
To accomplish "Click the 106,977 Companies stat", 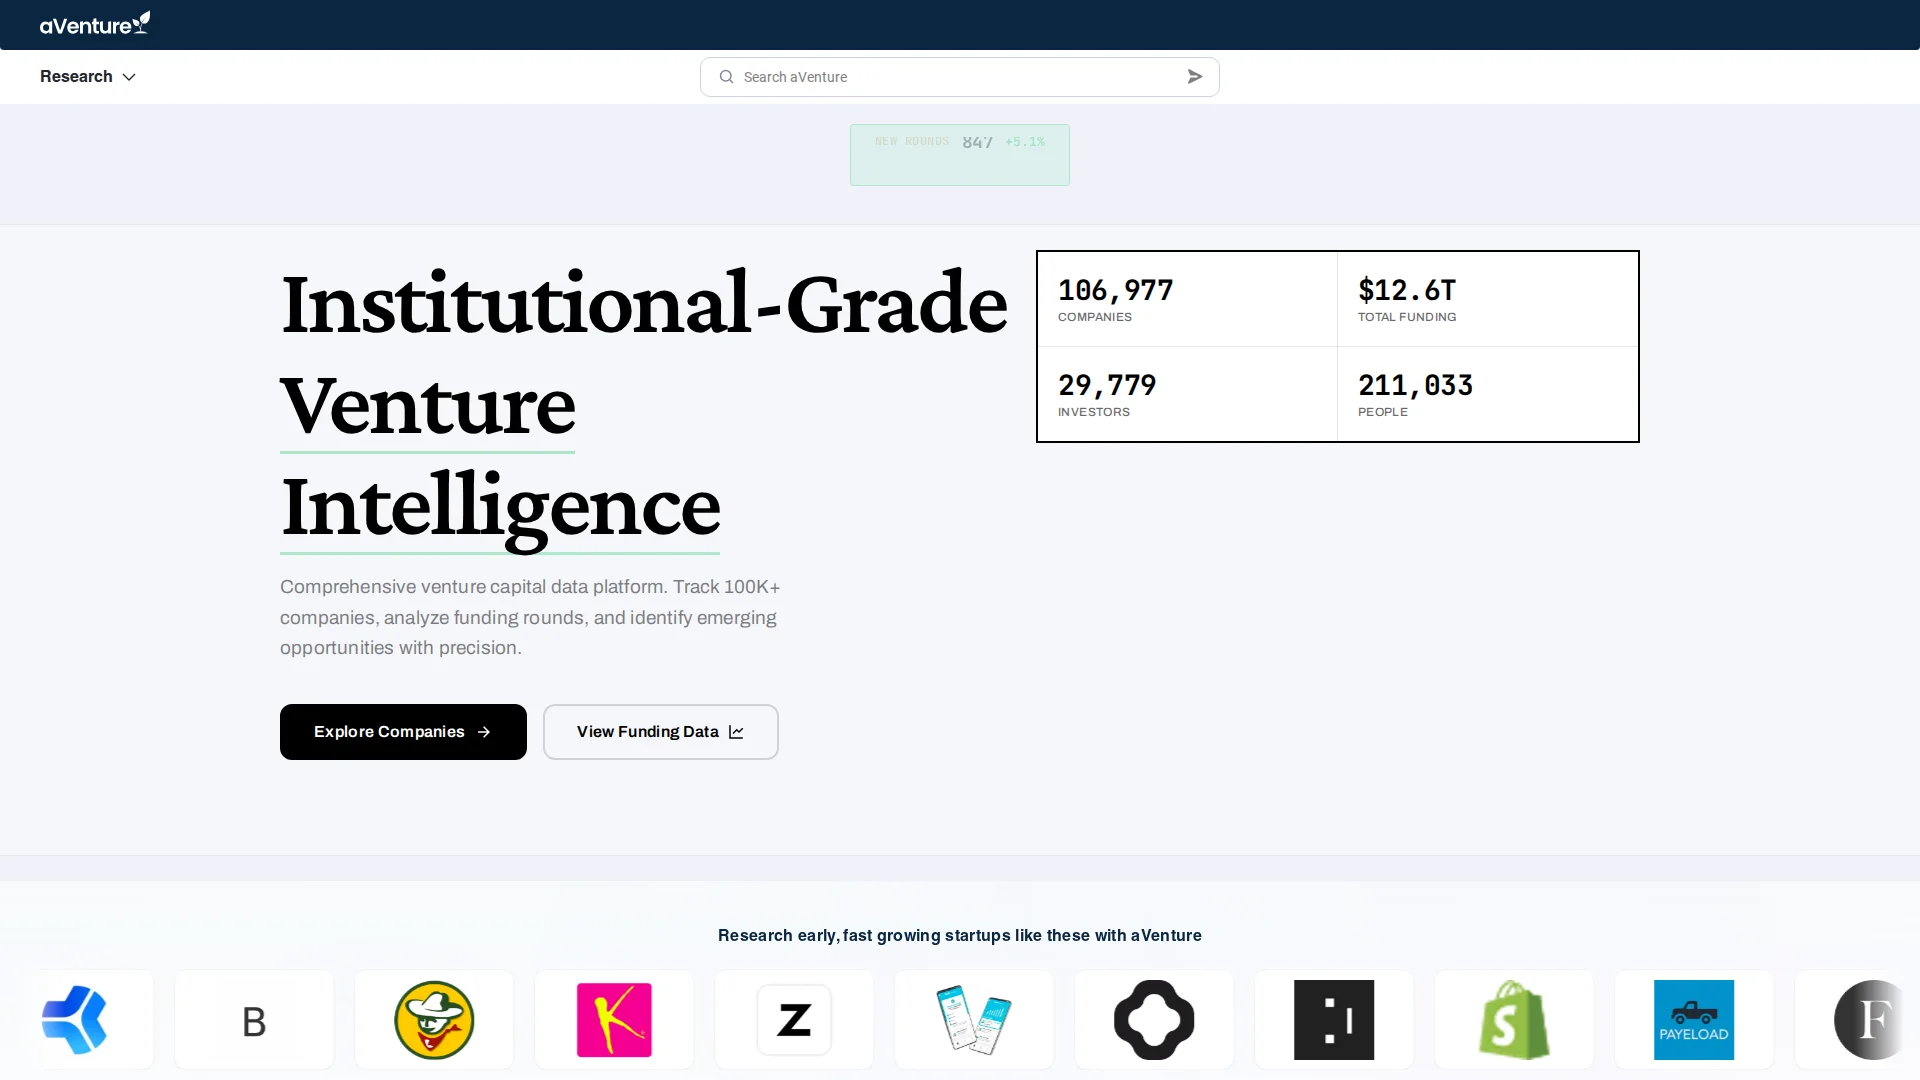I will [1186, 300].
